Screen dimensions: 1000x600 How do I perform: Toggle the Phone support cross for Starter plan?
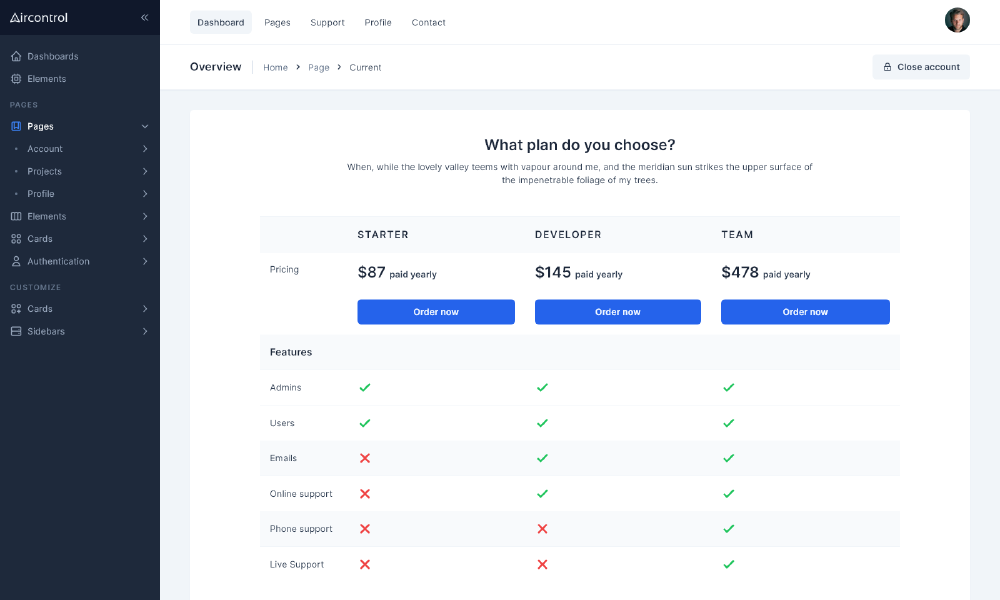365,529
